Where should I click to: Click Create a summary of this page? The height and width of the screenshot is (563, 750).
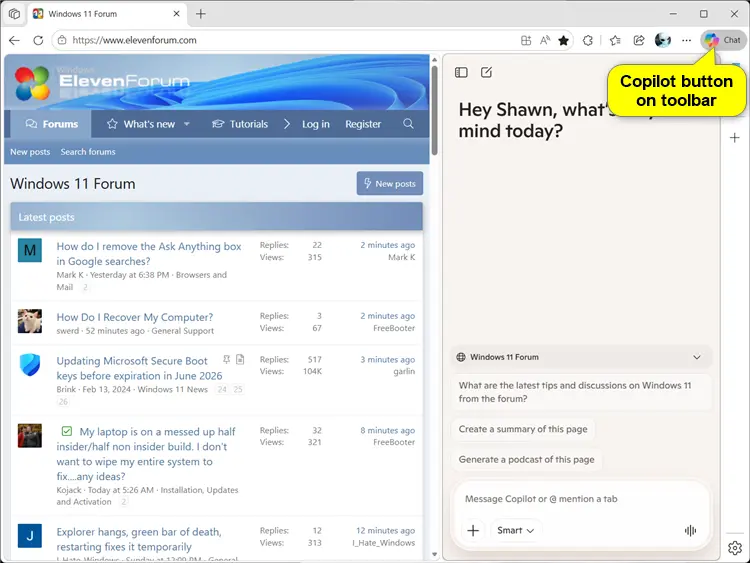pos(523,429)
